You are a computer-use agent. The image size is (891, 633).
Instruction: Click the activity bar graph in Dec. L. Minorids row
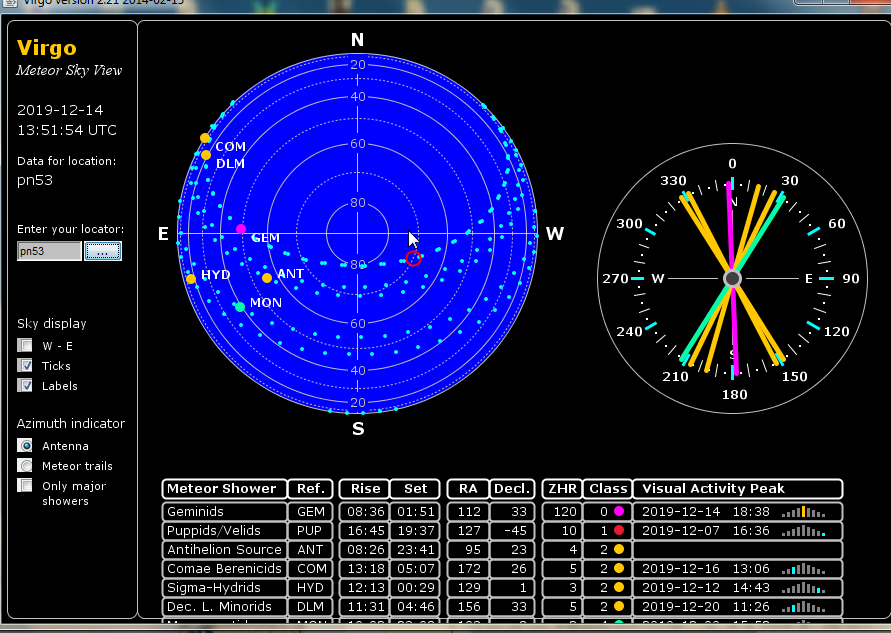click(803, 607)
